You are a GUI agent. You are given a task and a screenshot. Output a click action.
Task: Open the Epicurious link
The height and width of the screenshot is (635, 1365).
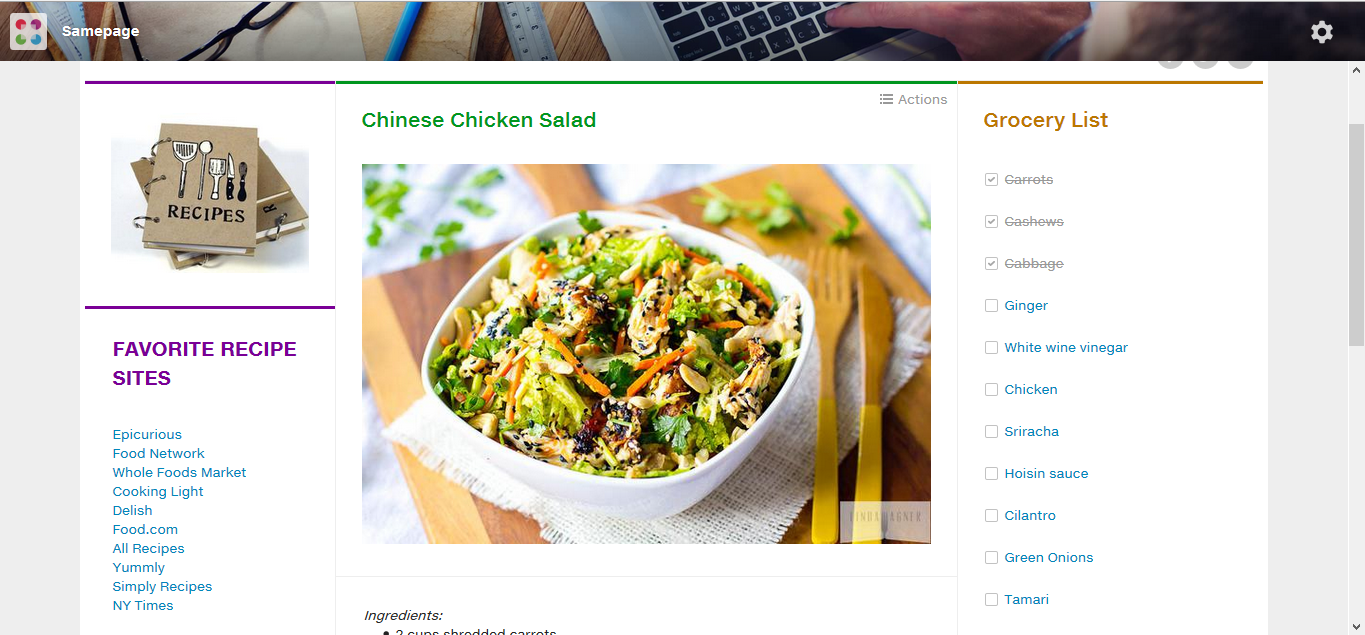[x=147, y=435]
